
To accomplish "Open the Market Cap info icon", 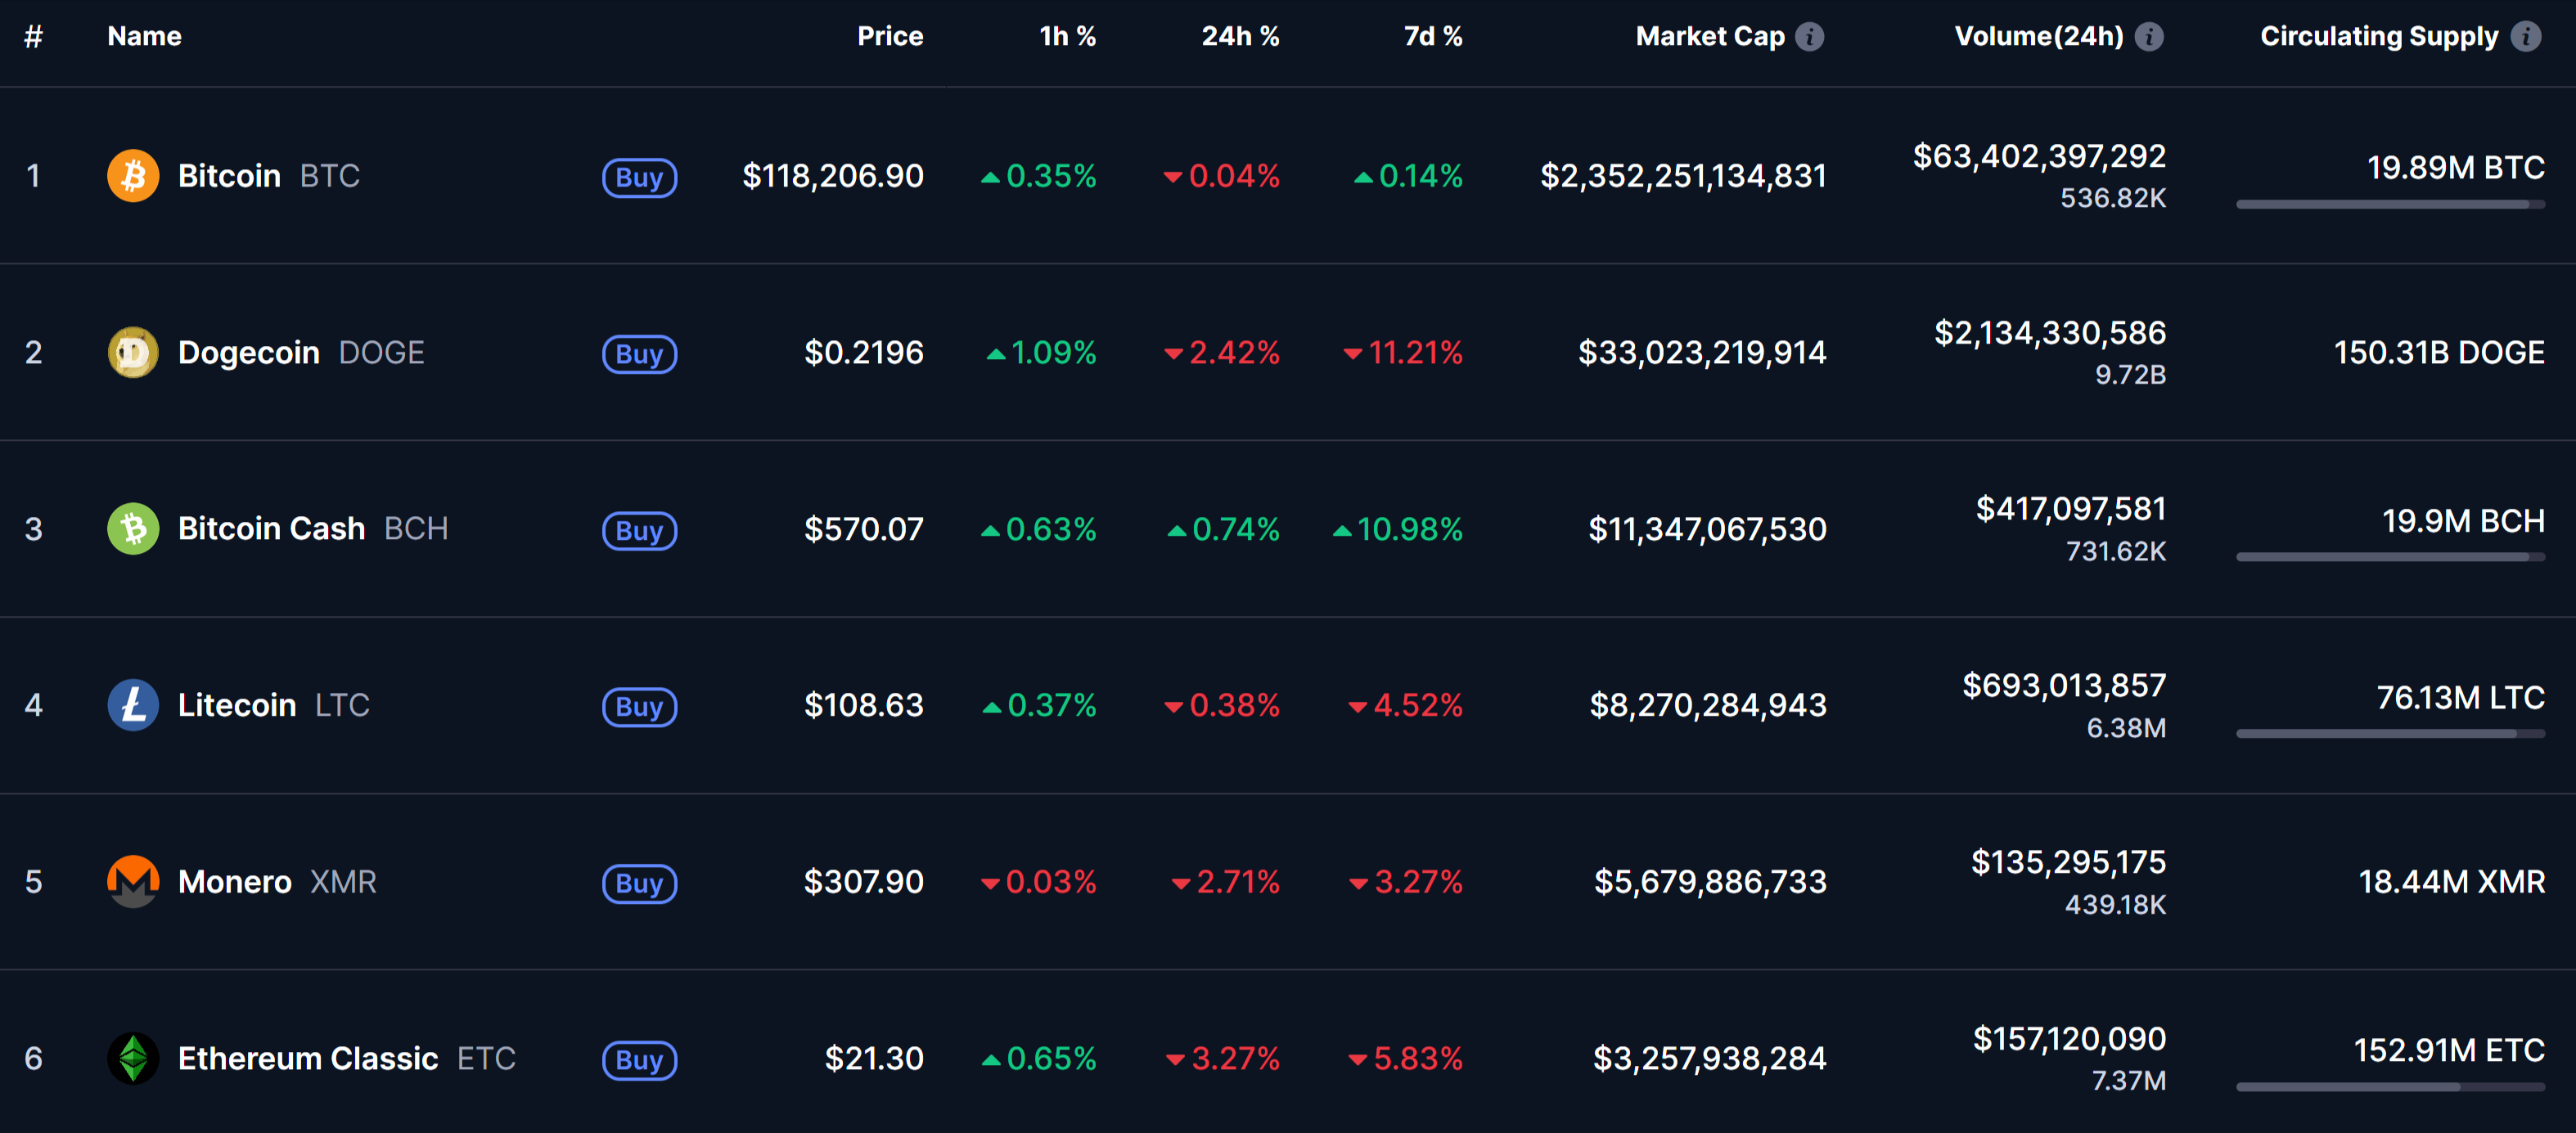I will point(1809,37).
